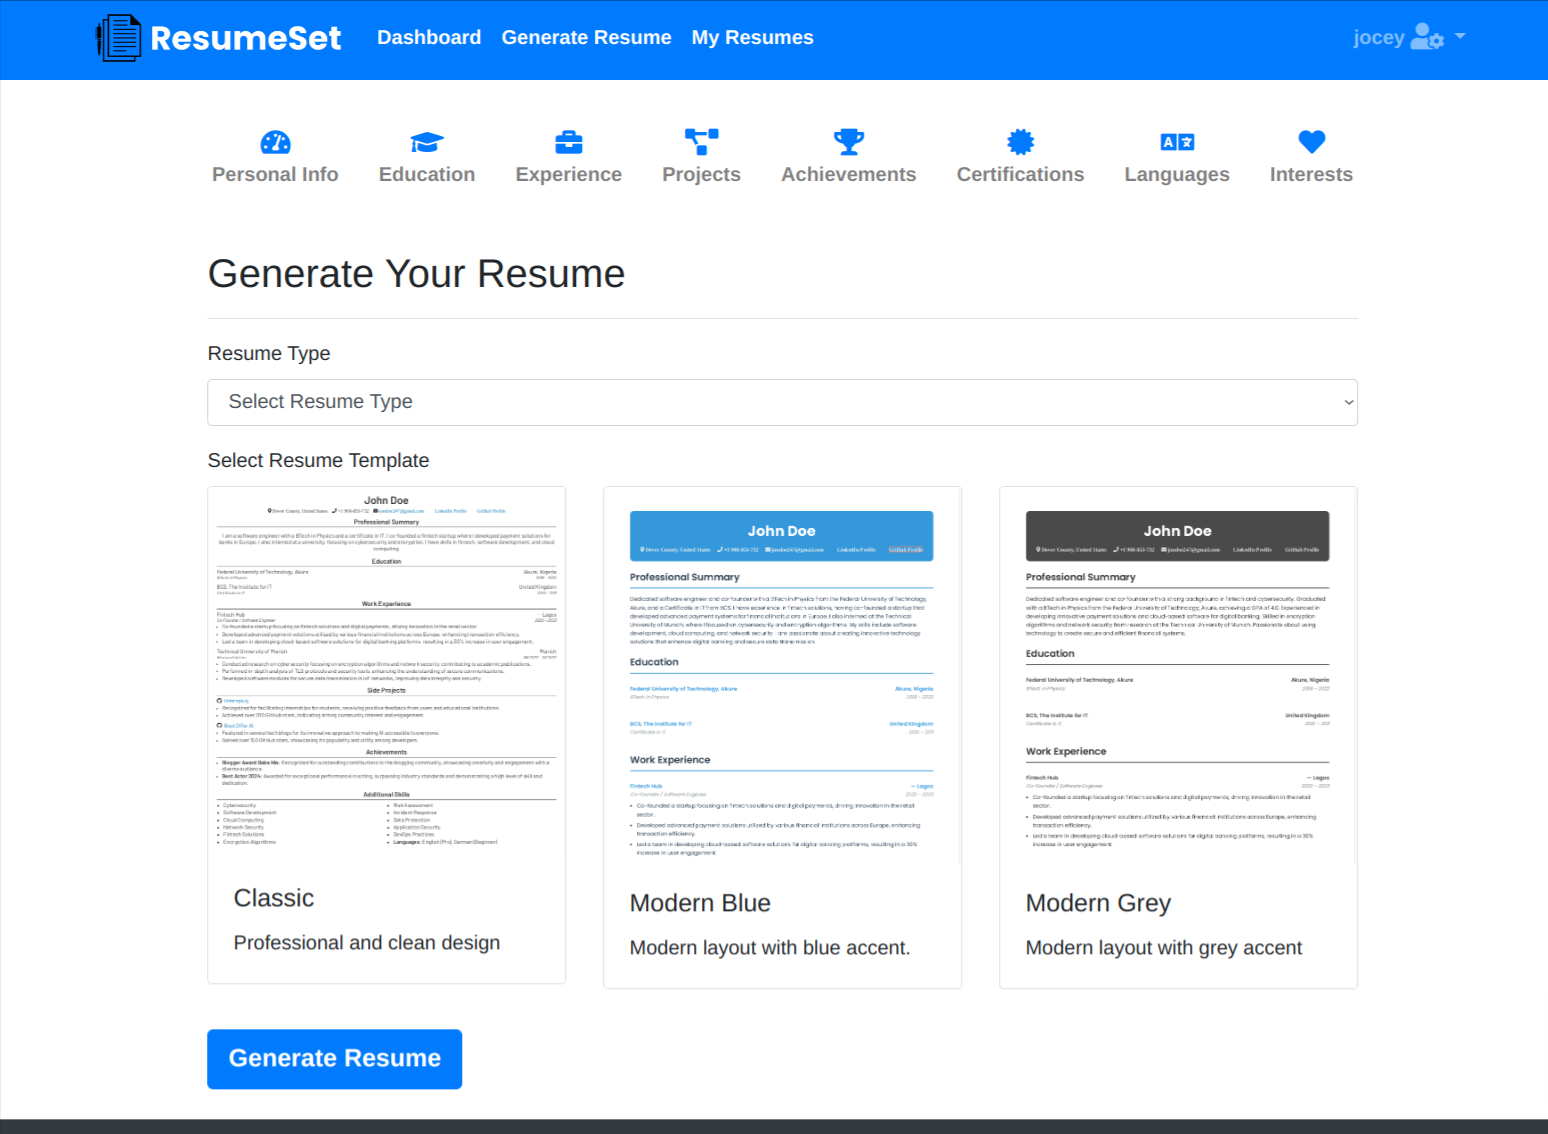Click the user settings icon next to jocey

coord(1427,37)
